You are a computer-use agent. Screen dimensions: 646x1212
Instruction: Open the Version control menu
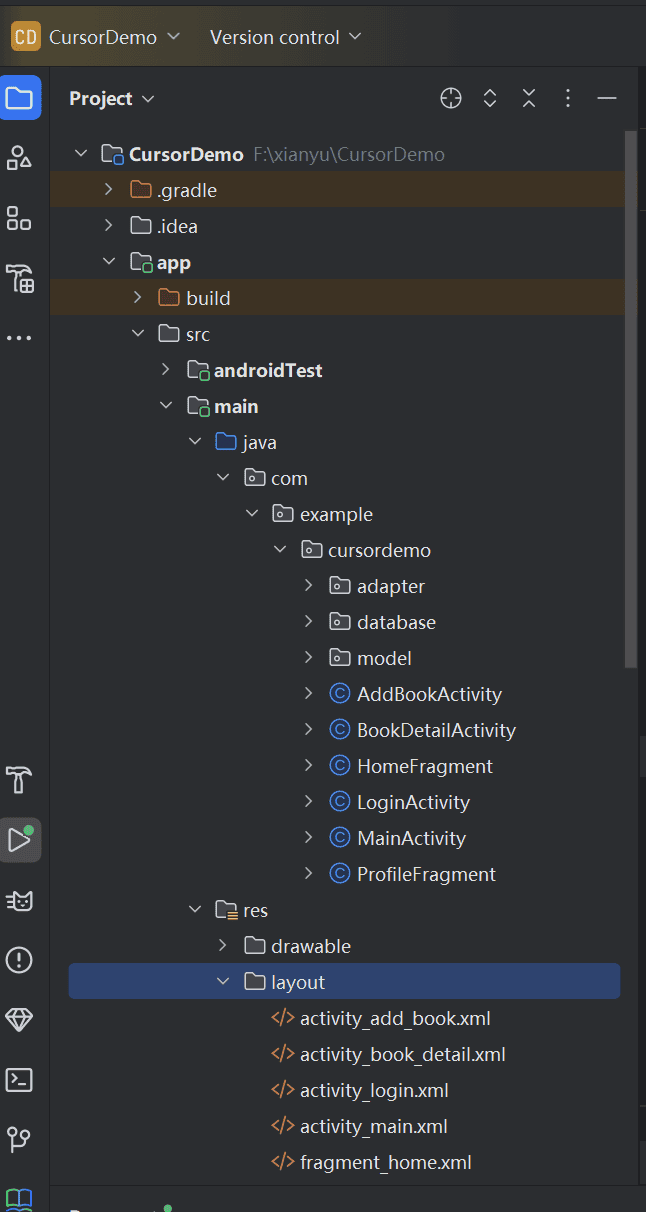286,37
